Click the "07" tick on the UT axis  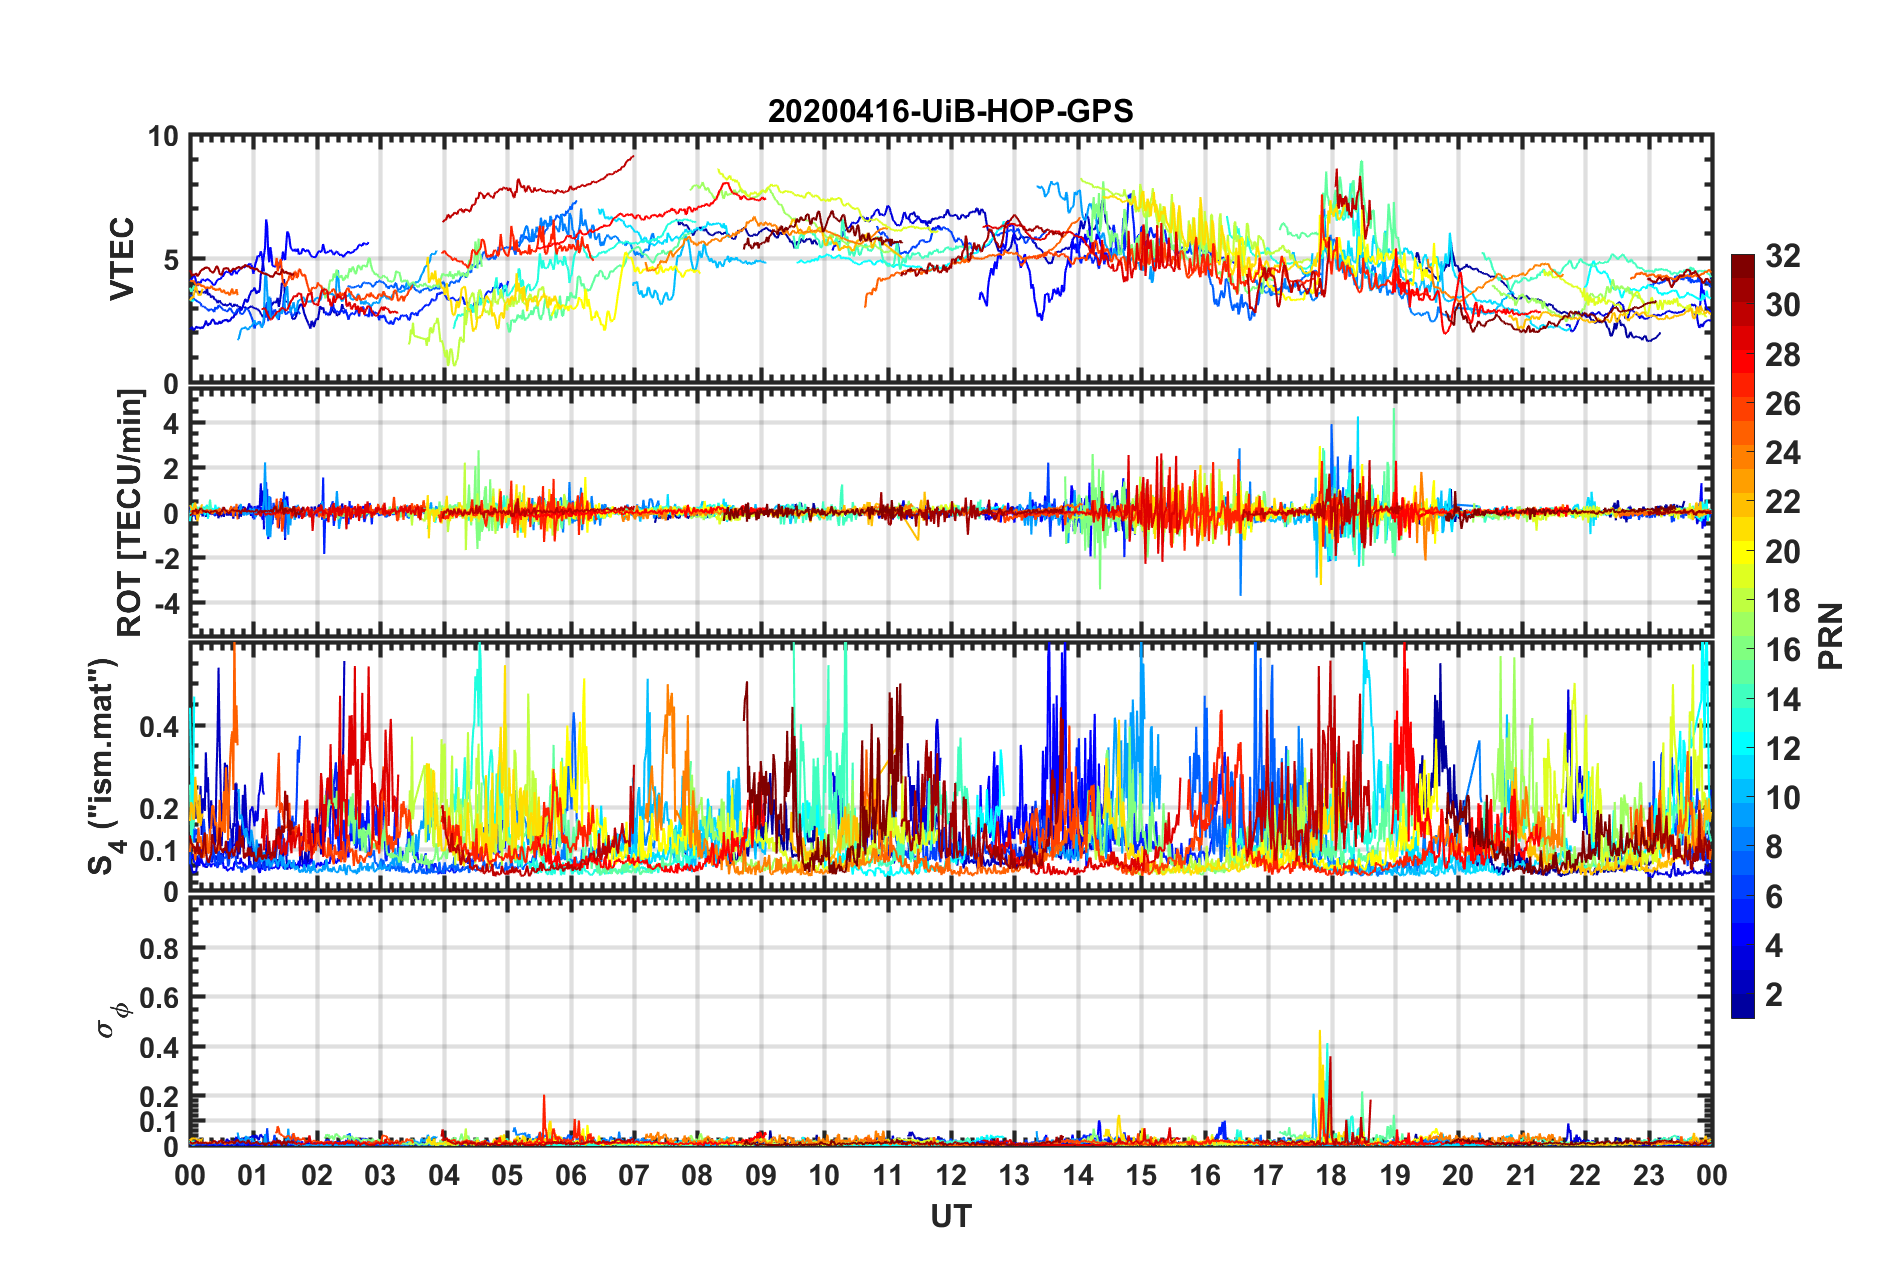coord(634,1175)
